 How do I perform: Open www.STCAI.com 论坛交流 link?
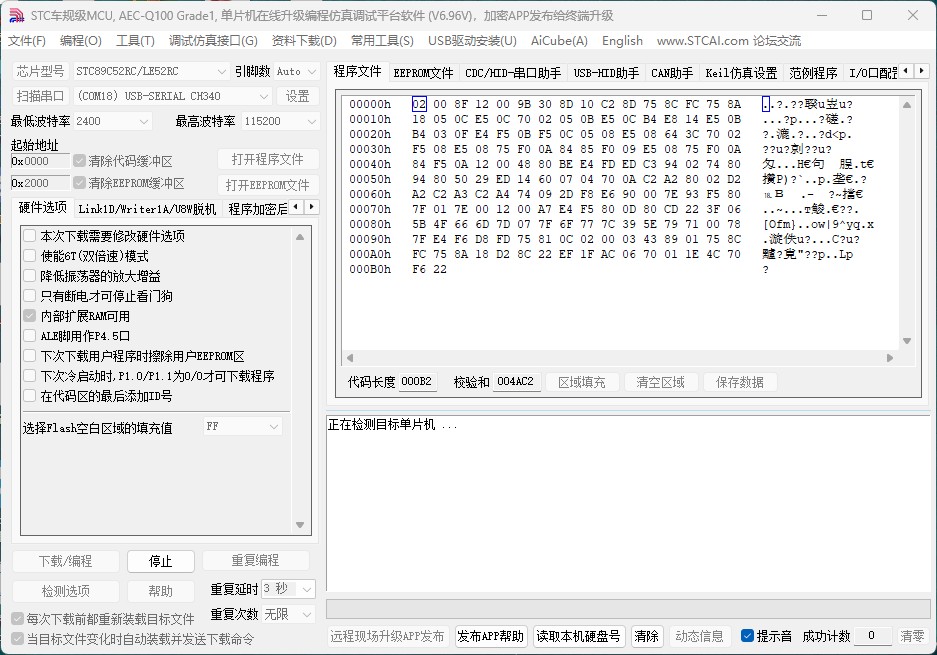tap(728, 41)
